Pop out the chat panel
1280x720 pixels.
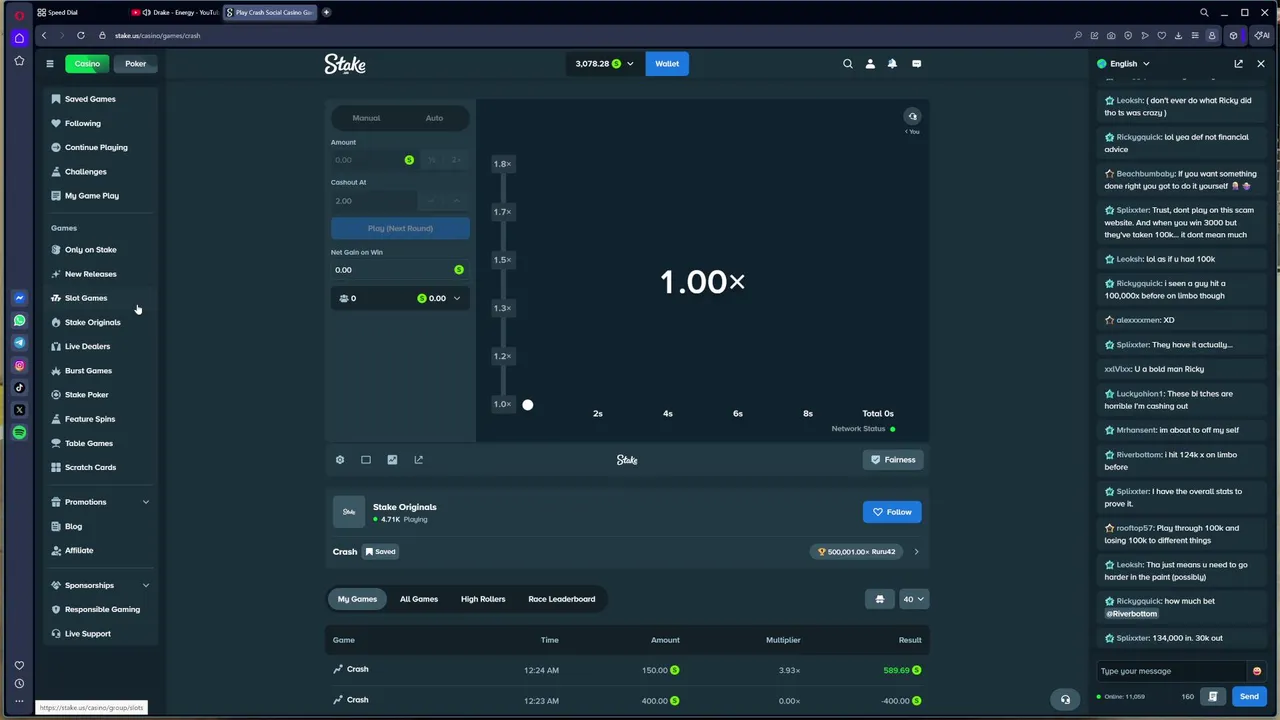[1238, 63]
